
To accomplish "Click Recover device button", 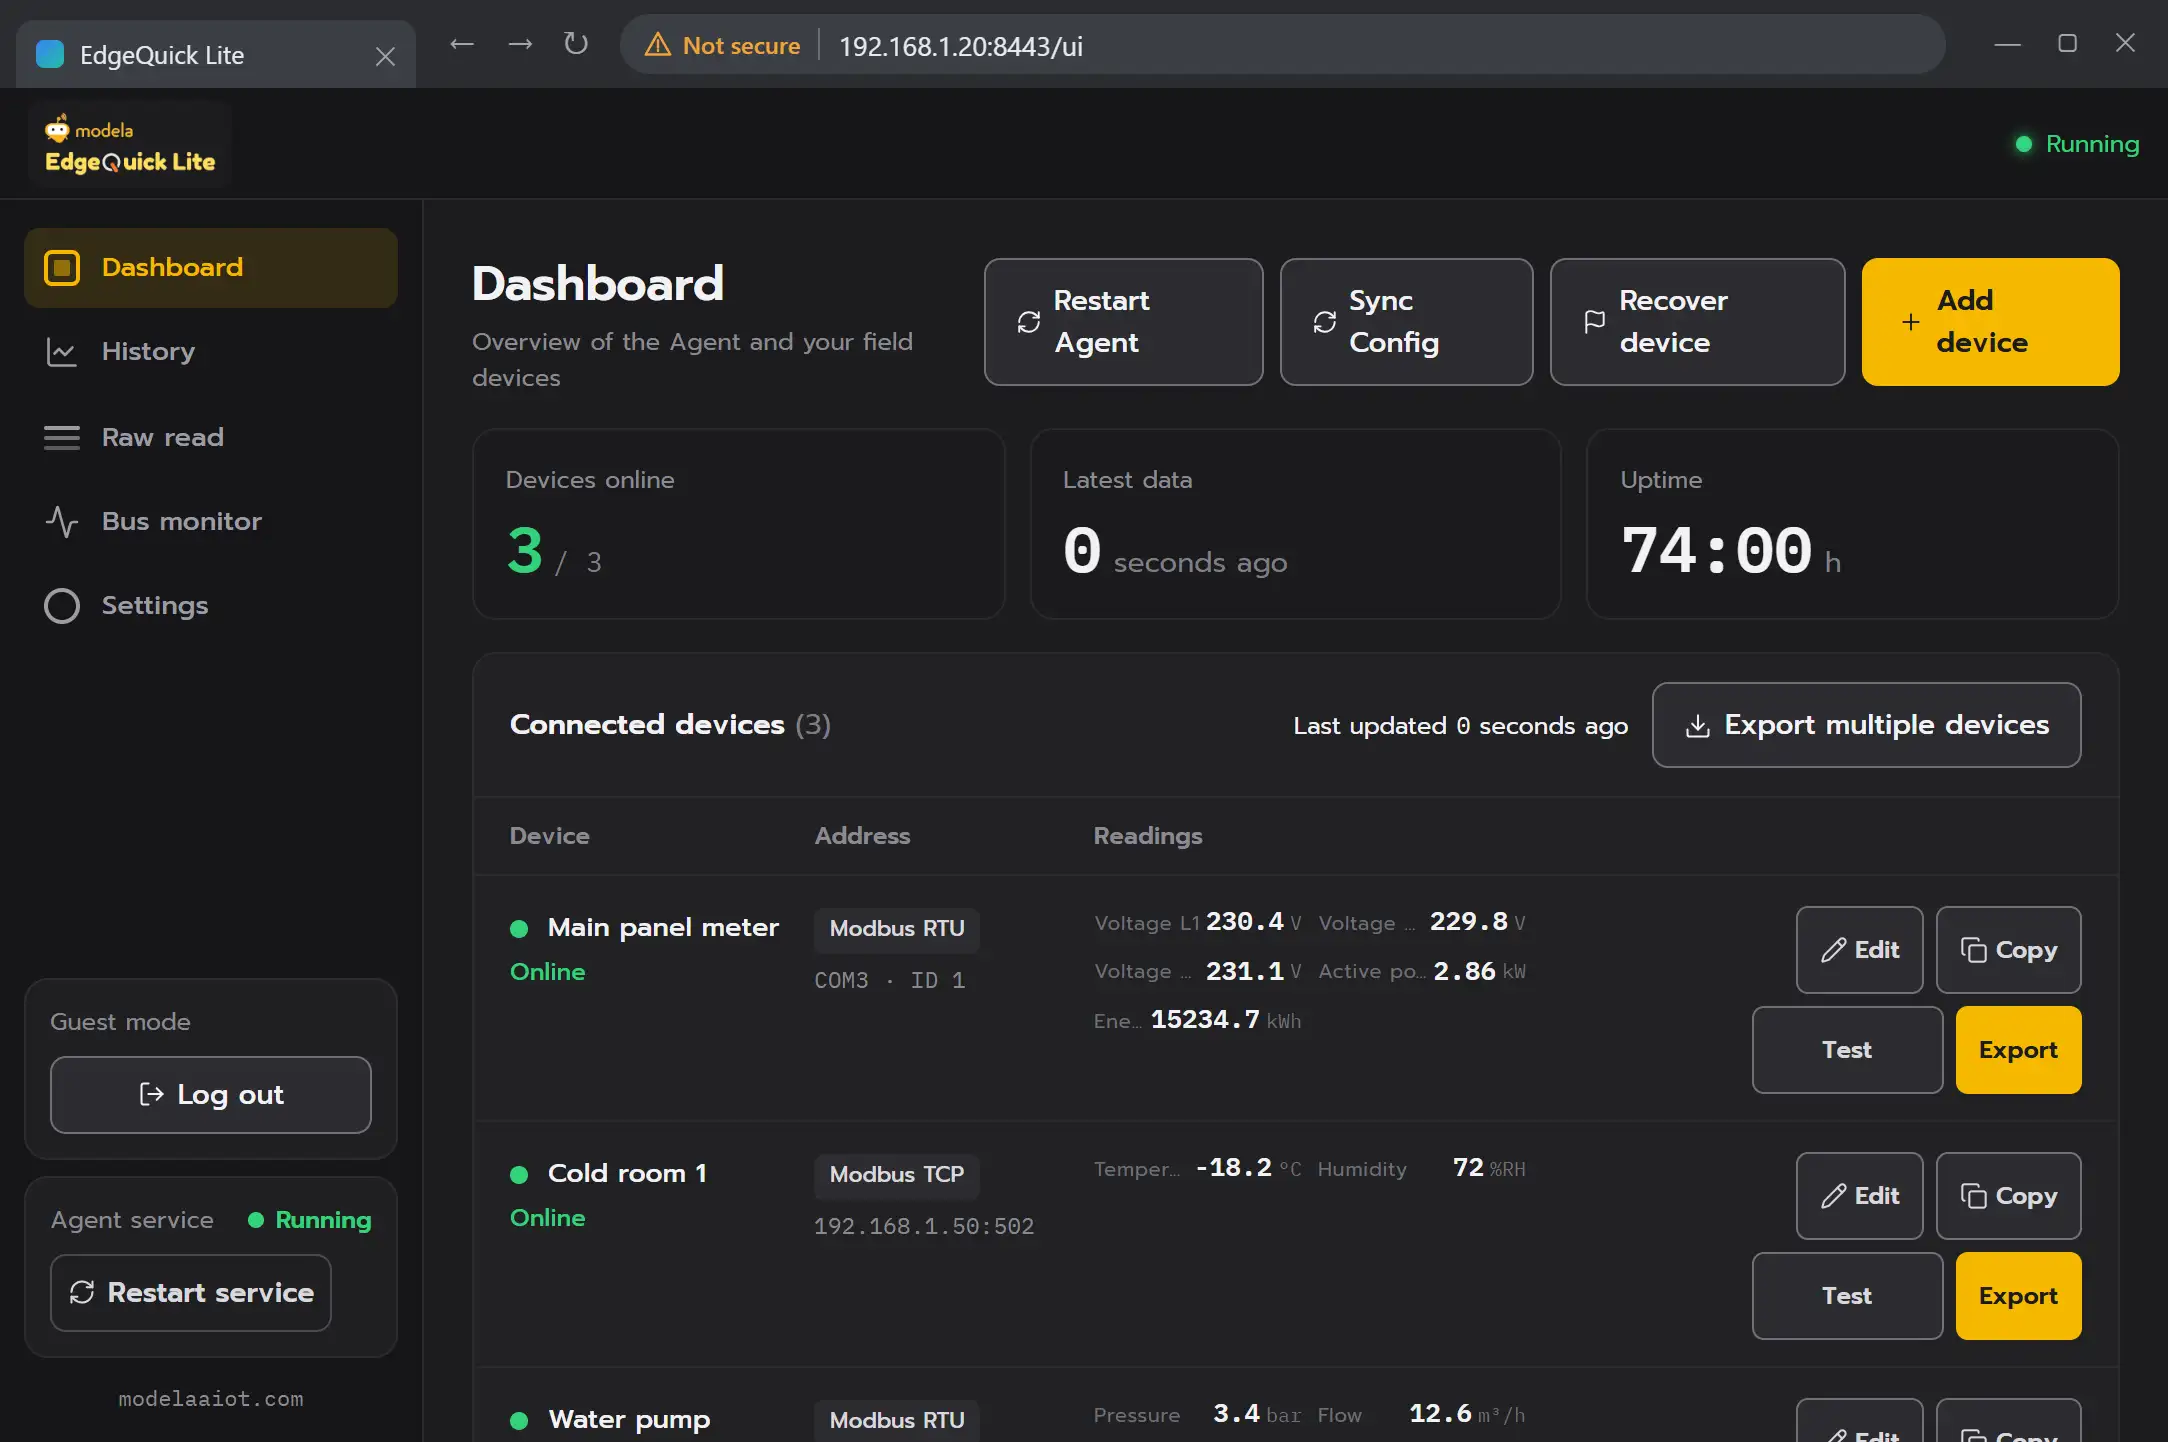I will [x=1697, y=322].
